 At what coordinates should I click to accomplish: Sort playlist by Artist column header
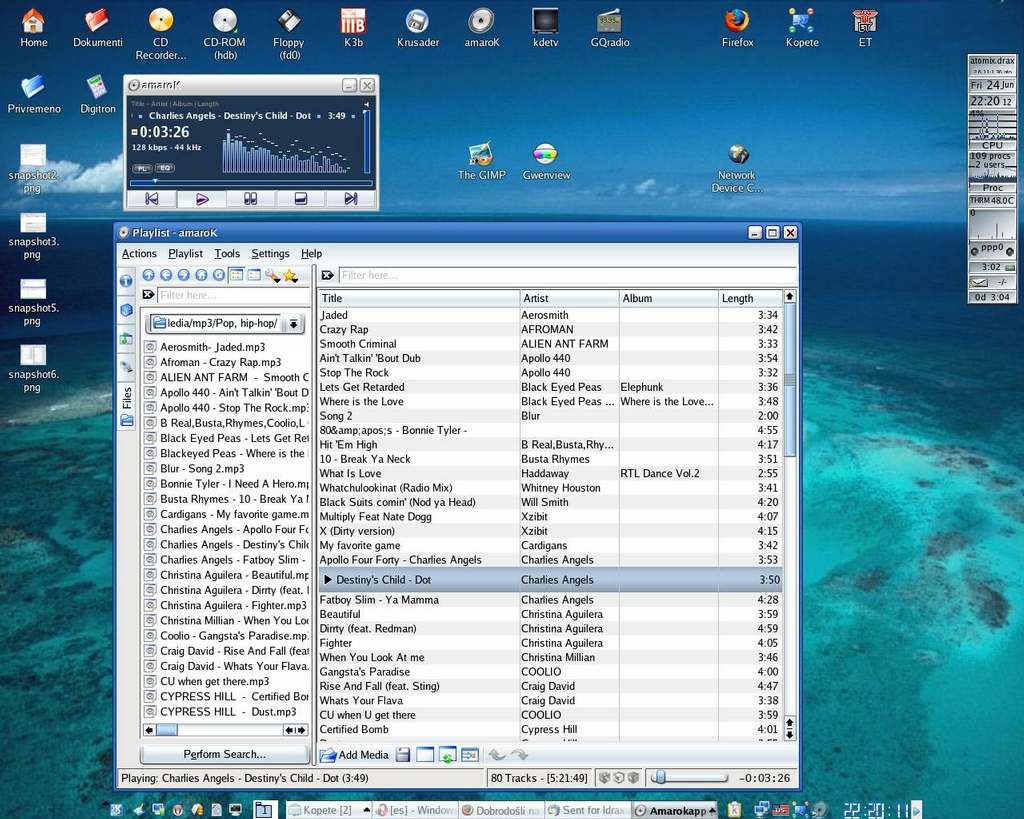569,298
